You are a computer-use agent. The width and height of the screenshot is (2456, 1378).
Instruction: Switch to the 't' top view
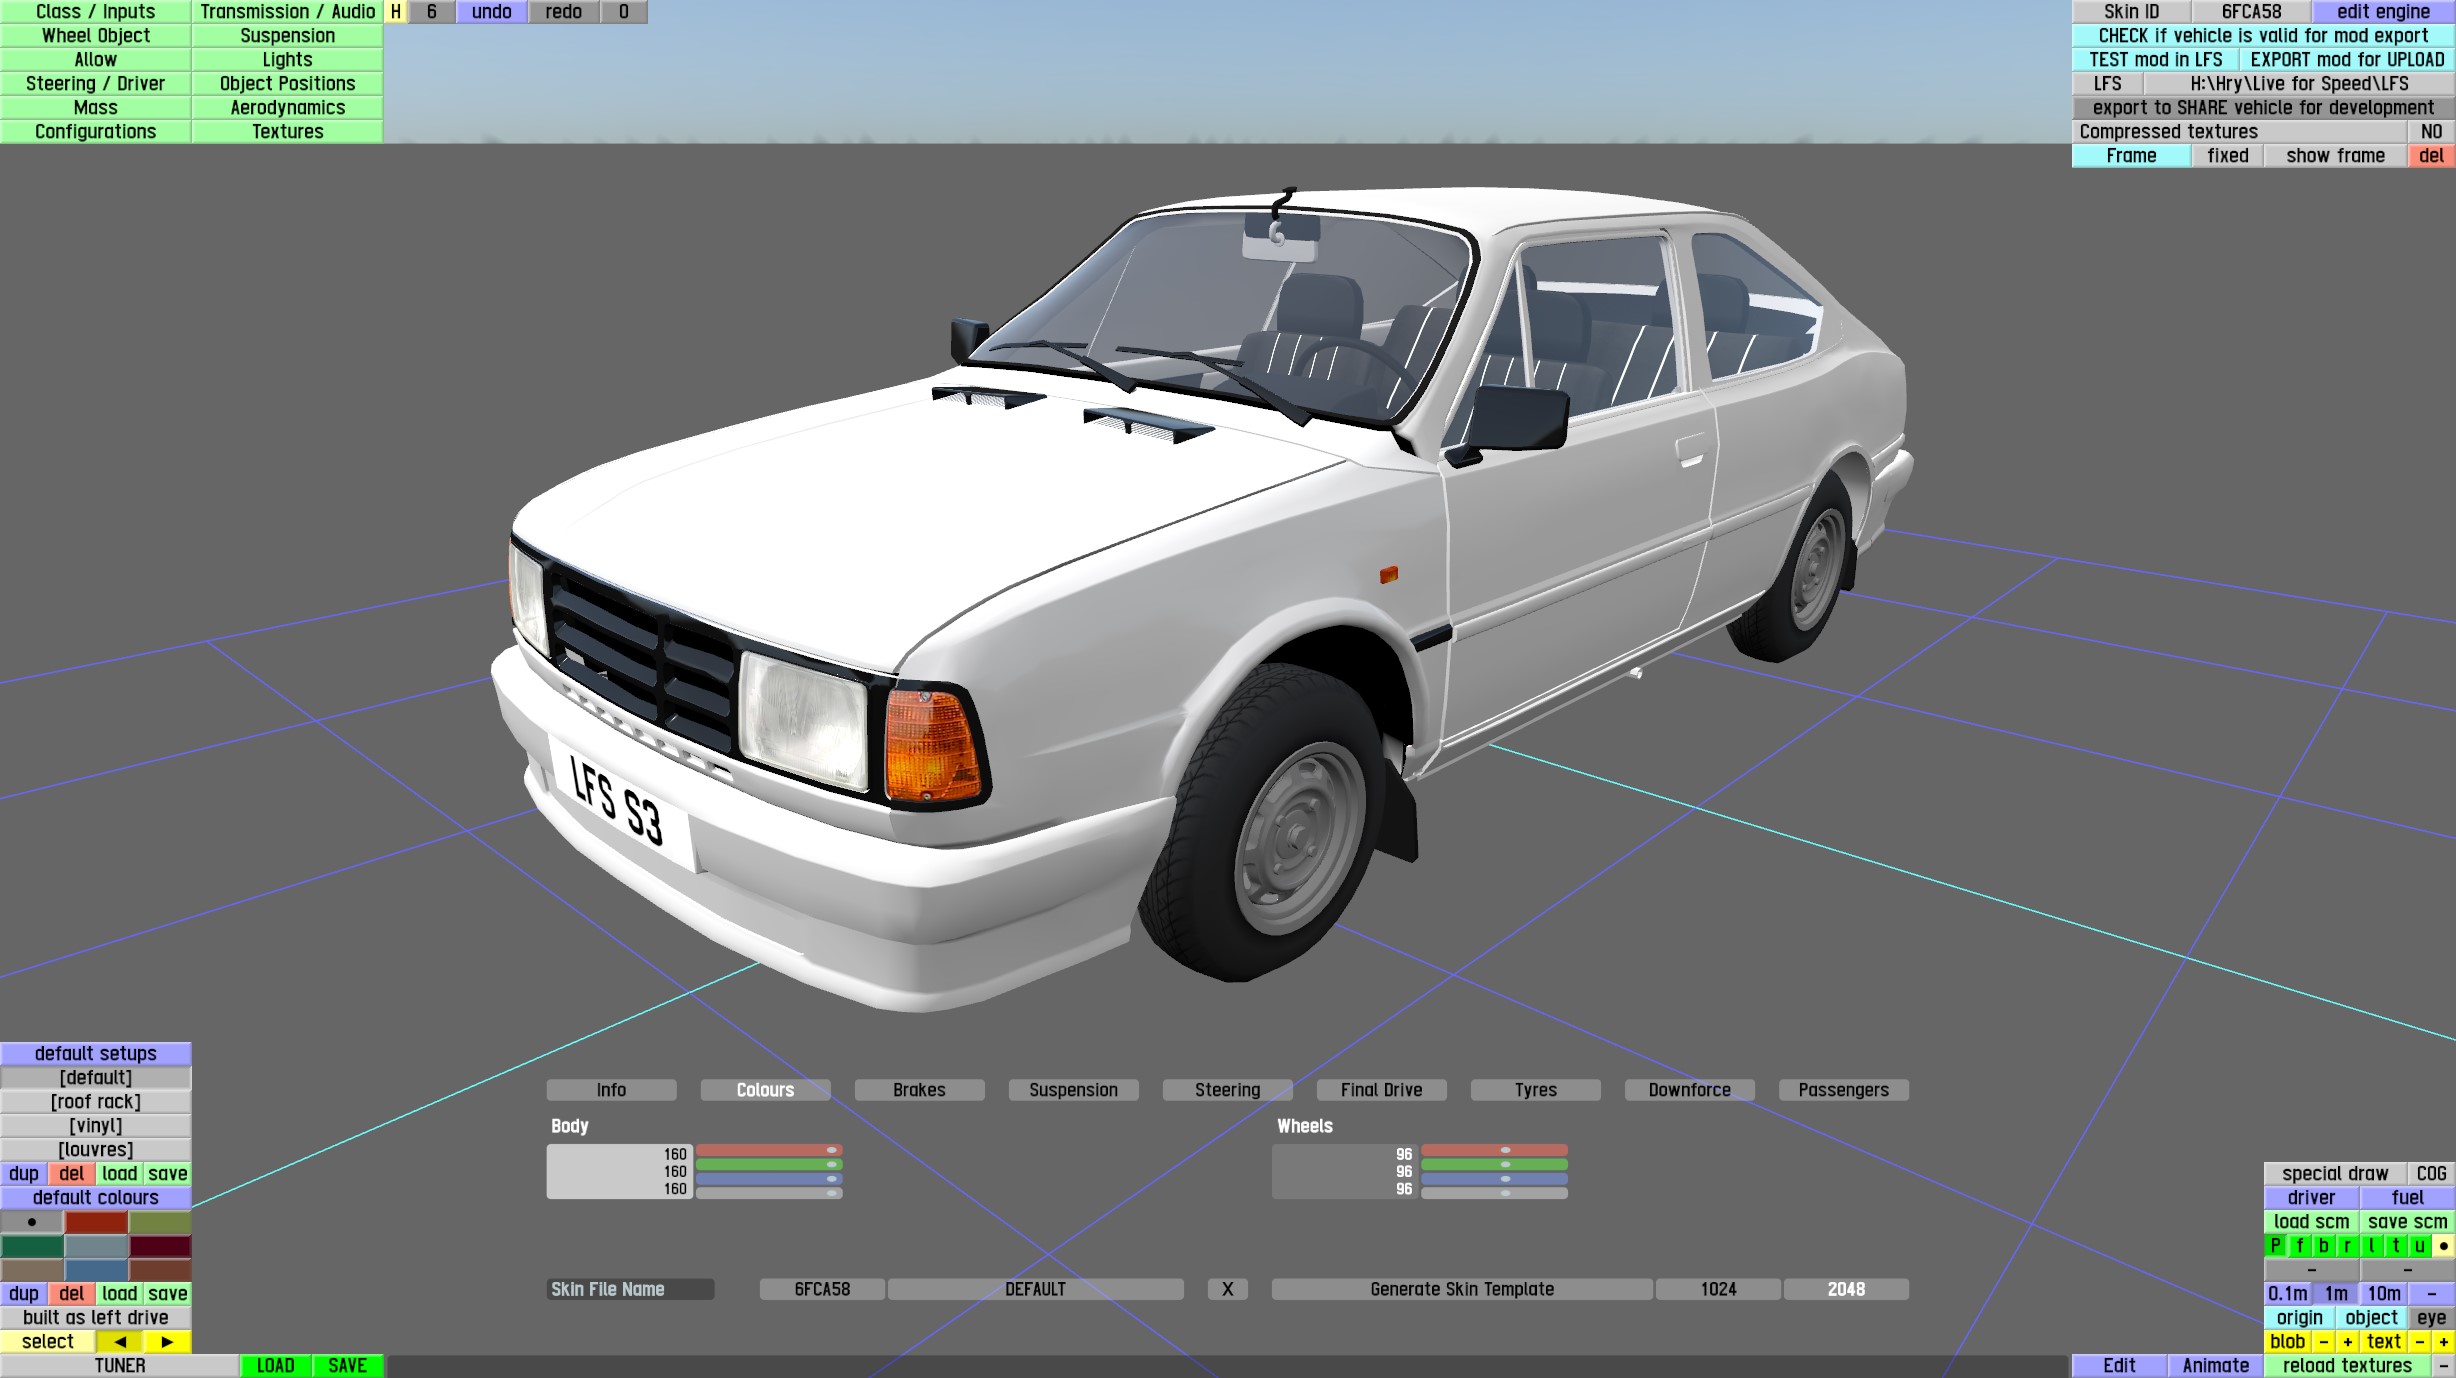point(2396,1246)
